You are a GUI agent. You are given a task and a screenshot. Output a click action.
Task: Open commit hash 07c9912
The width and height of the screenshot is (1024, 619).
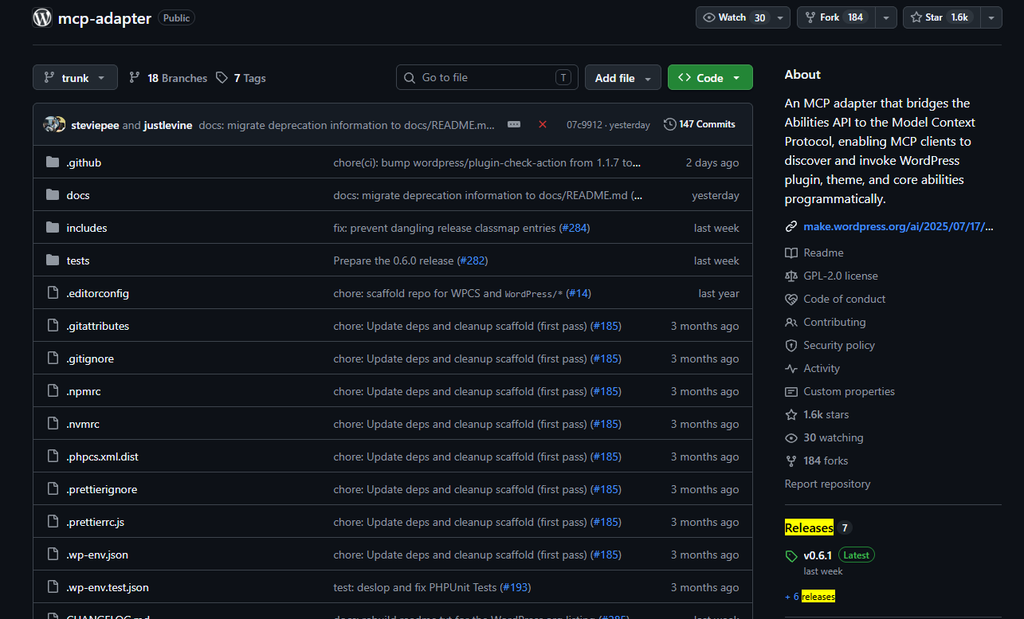click(x=584, y=125)
